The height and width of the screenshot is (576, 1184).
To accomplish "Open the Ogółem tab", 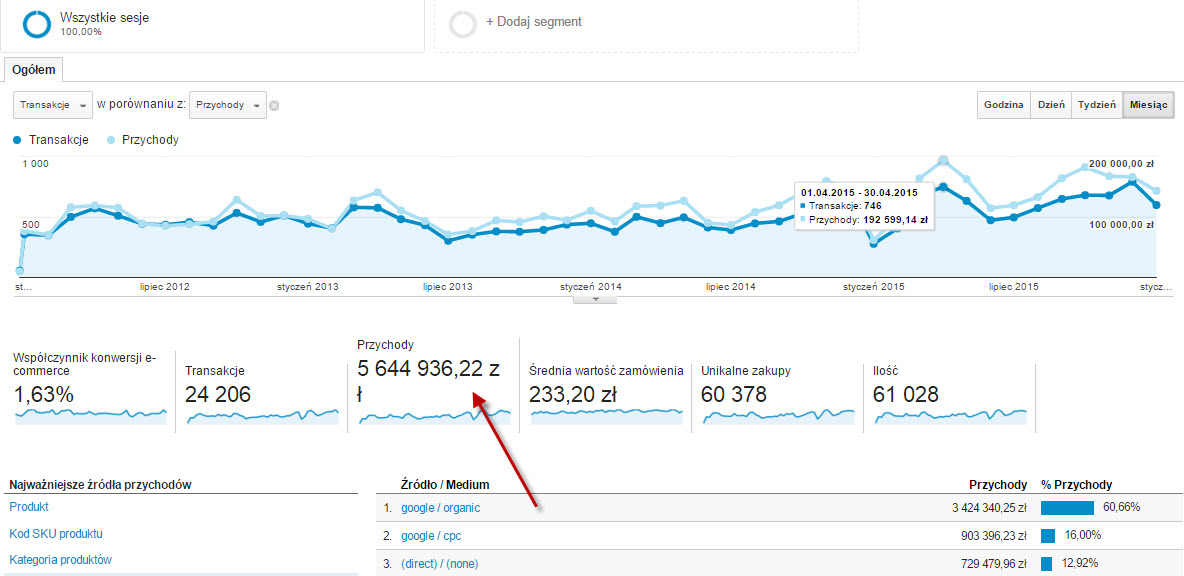I will pos(33,70).
